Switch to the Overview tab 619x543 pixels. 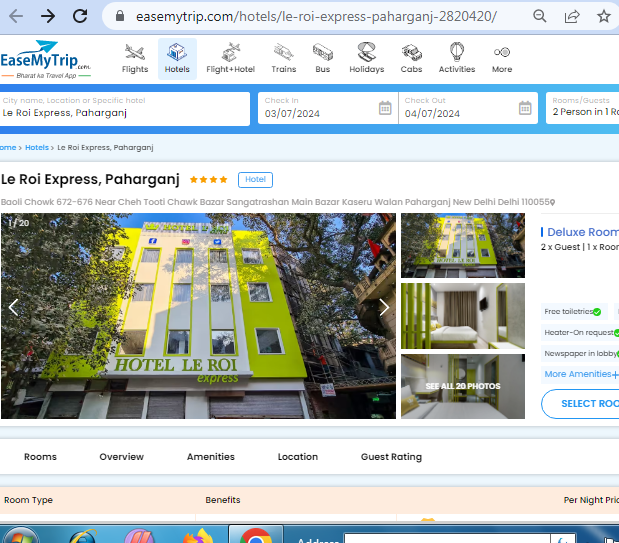pos(121,457)
